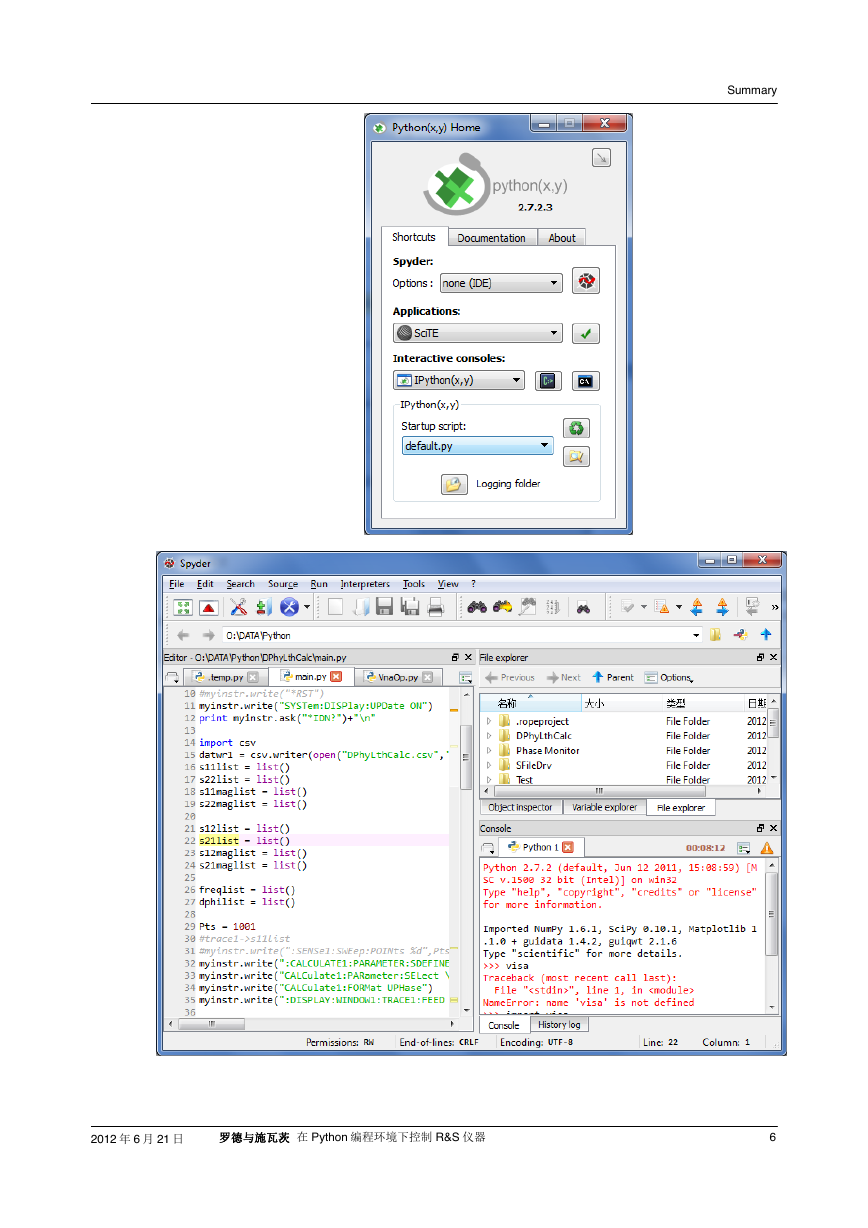Screen dimensions: 868x1228
Task: Open the Applications dropdown showing SciTE
Action: (x=478, y=333)
